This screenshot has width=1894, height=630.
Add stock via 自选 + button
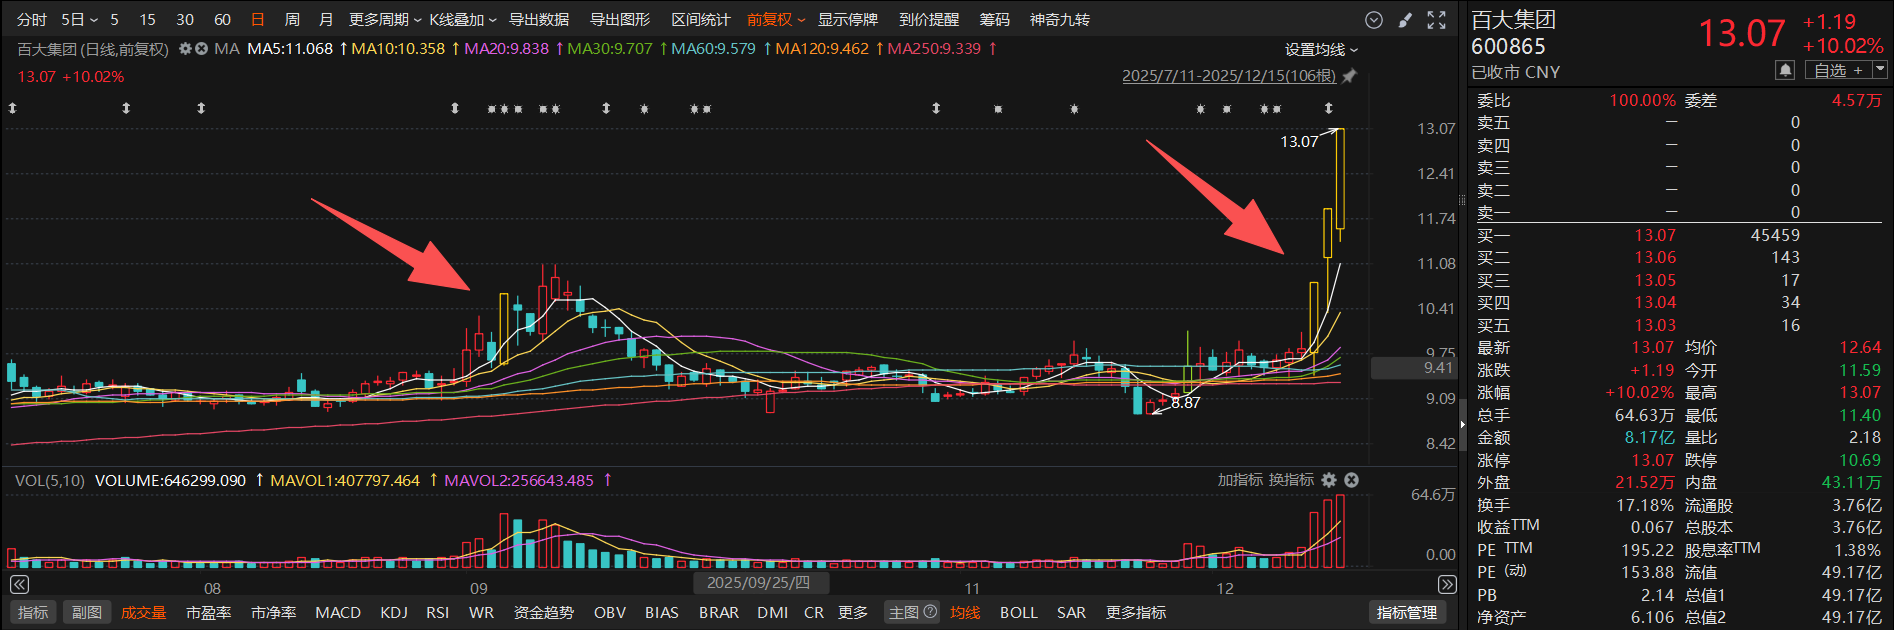tap(1837, 70)
